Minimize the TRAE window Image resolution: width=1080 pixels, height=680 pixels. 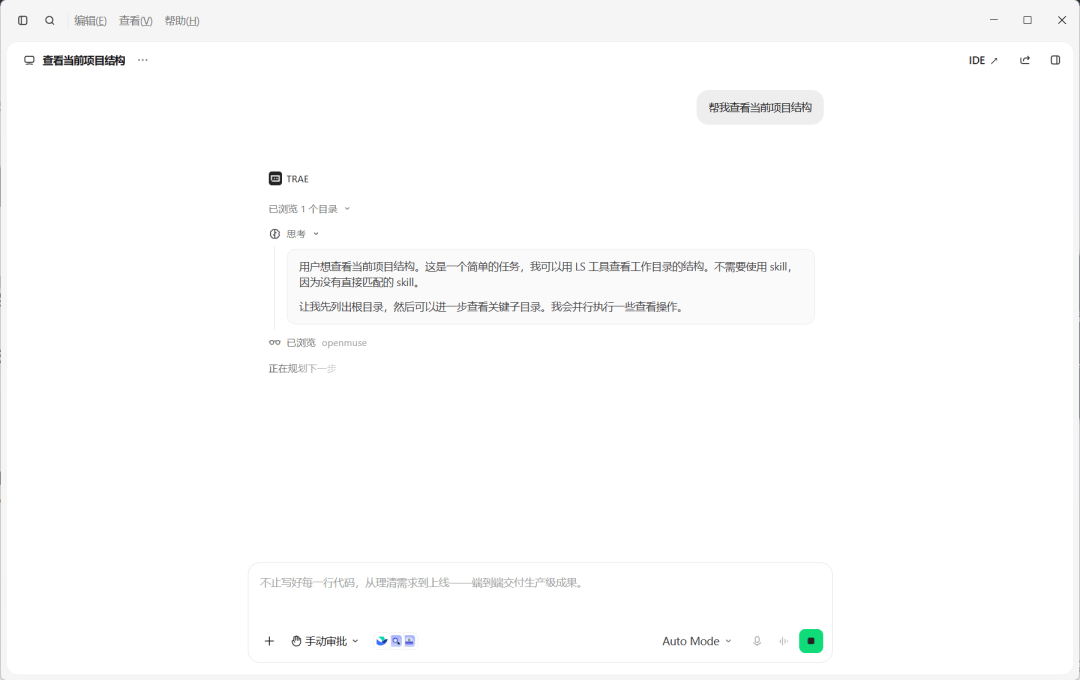994,20
